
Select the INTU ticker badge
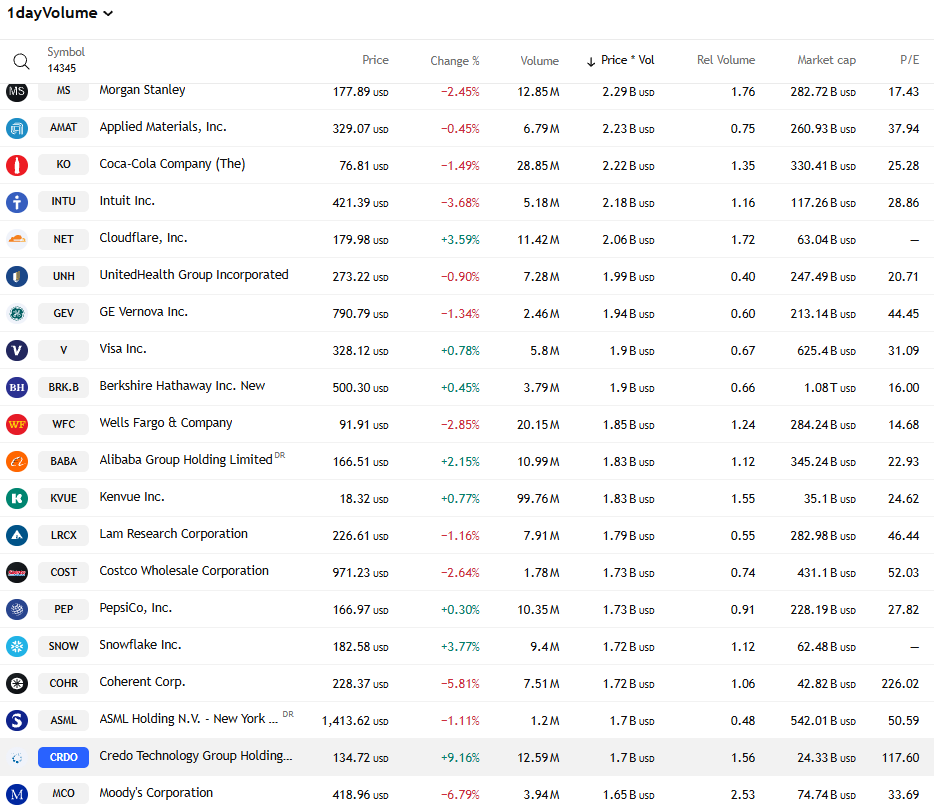tap(63, 201)
